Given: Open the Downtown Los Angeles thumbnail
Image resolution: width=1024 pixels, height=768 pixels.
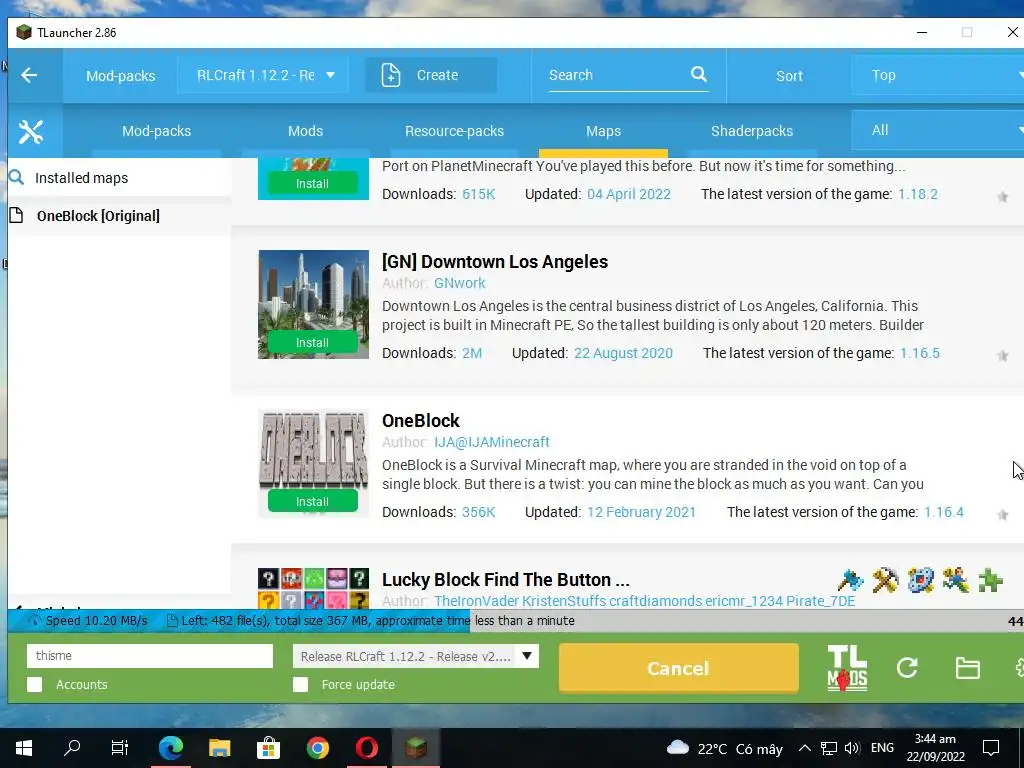Looking at the screenshot, I should pyautogui.click(x=313, y=304).
